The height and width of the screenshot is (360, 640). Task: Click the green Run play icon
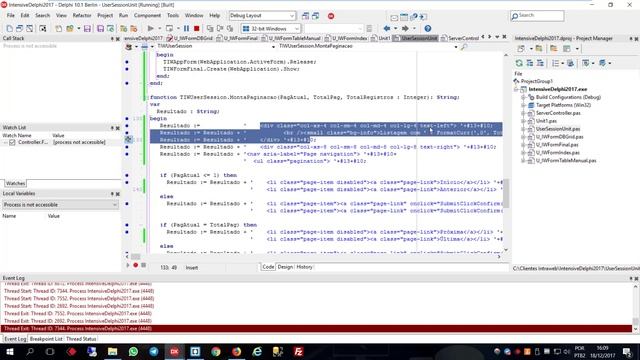[151, 29]
